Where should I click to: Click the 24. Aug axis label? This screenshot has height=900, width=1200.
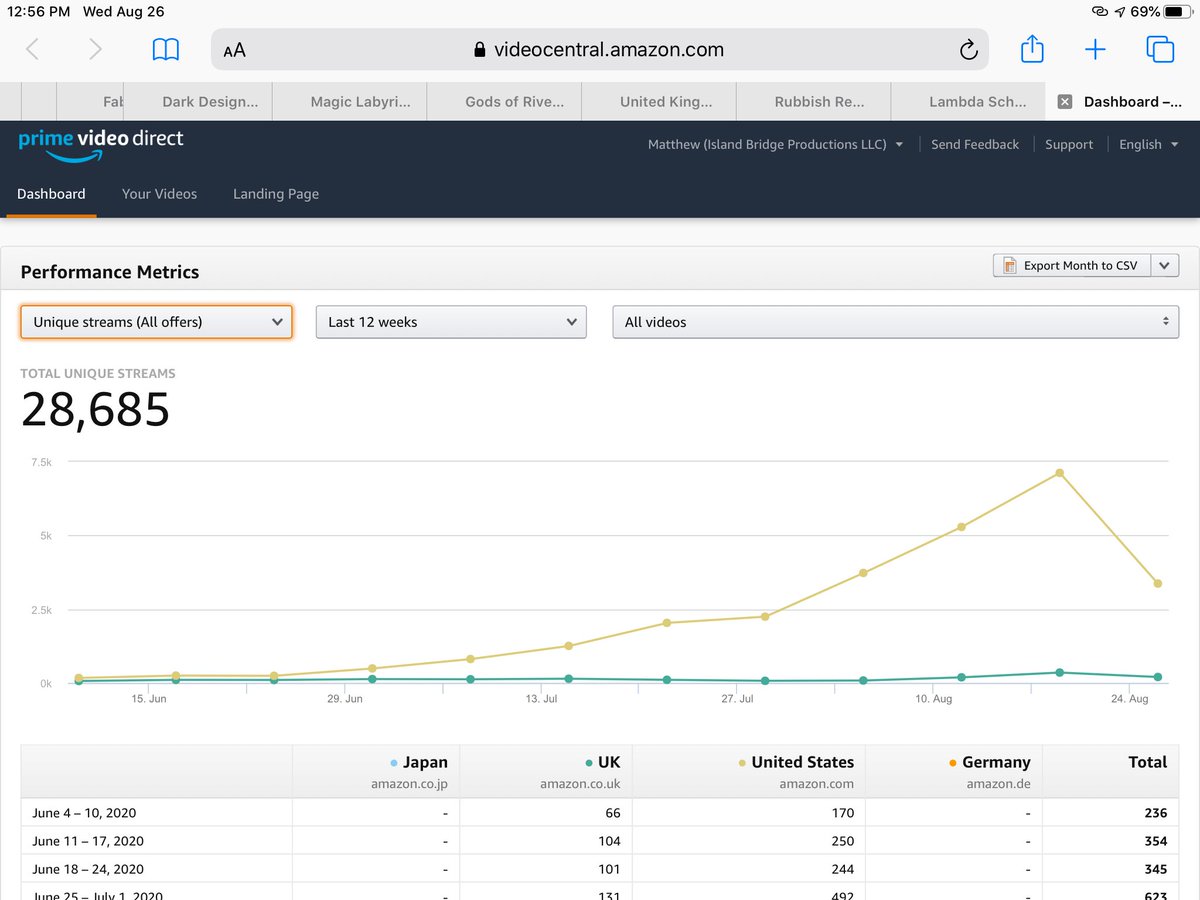[x=1130, y=699]
